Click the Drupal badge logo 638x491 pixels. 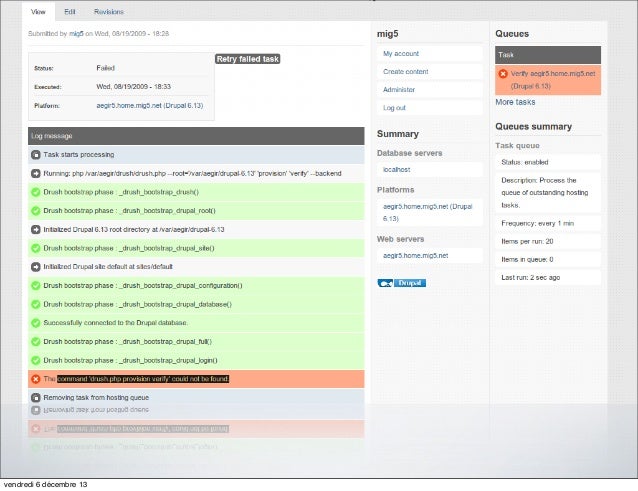(x=402, y=283)
